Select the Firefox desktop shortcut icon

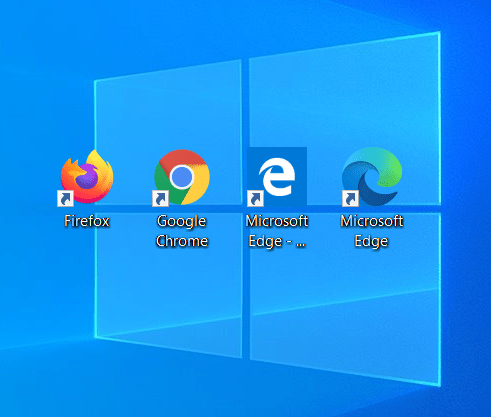pyautogui.click(x=86, y=177)
